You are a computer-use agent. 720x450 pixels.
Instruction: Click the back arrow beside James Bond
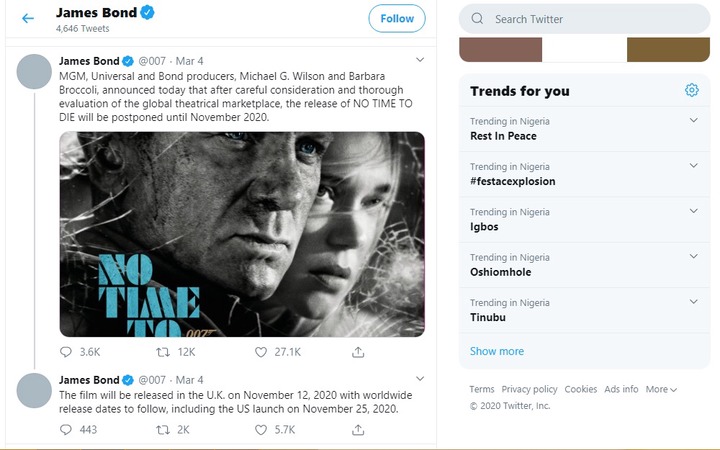[28, 18]
